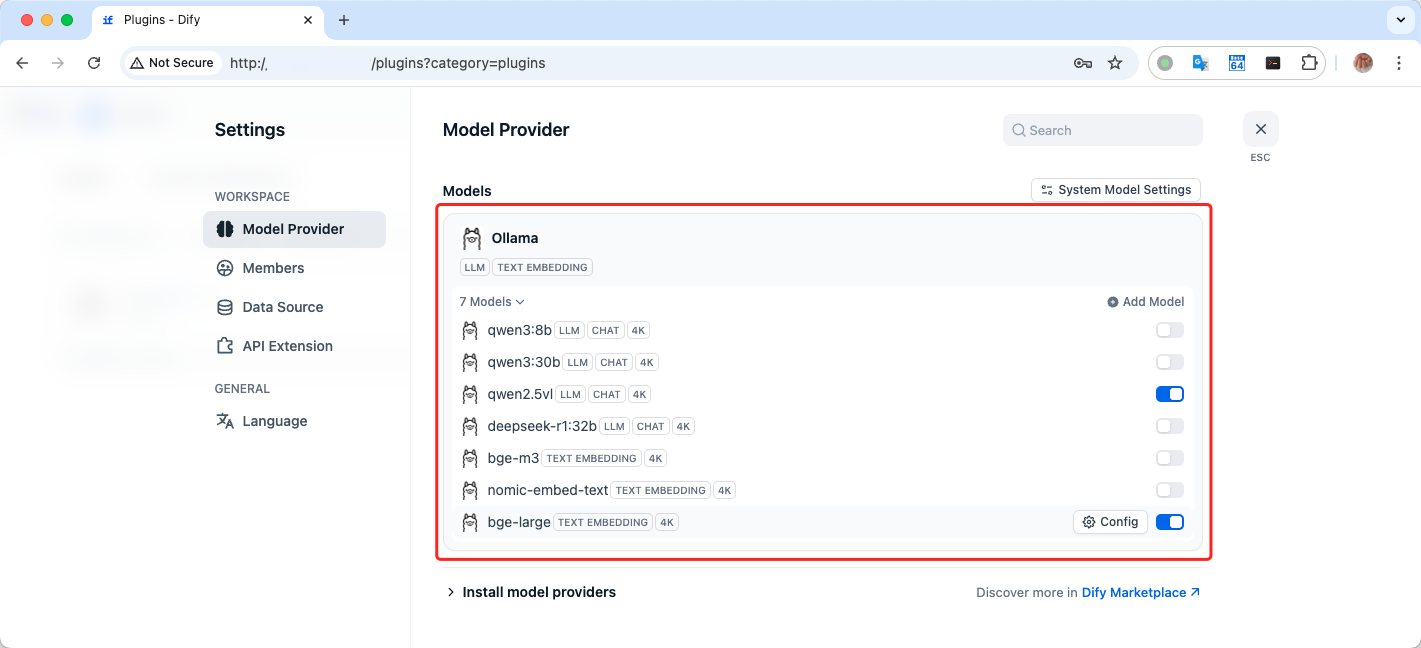Turn off the bge-large model toggle
Viewport: 1421px width, 648px height.
1169,522
